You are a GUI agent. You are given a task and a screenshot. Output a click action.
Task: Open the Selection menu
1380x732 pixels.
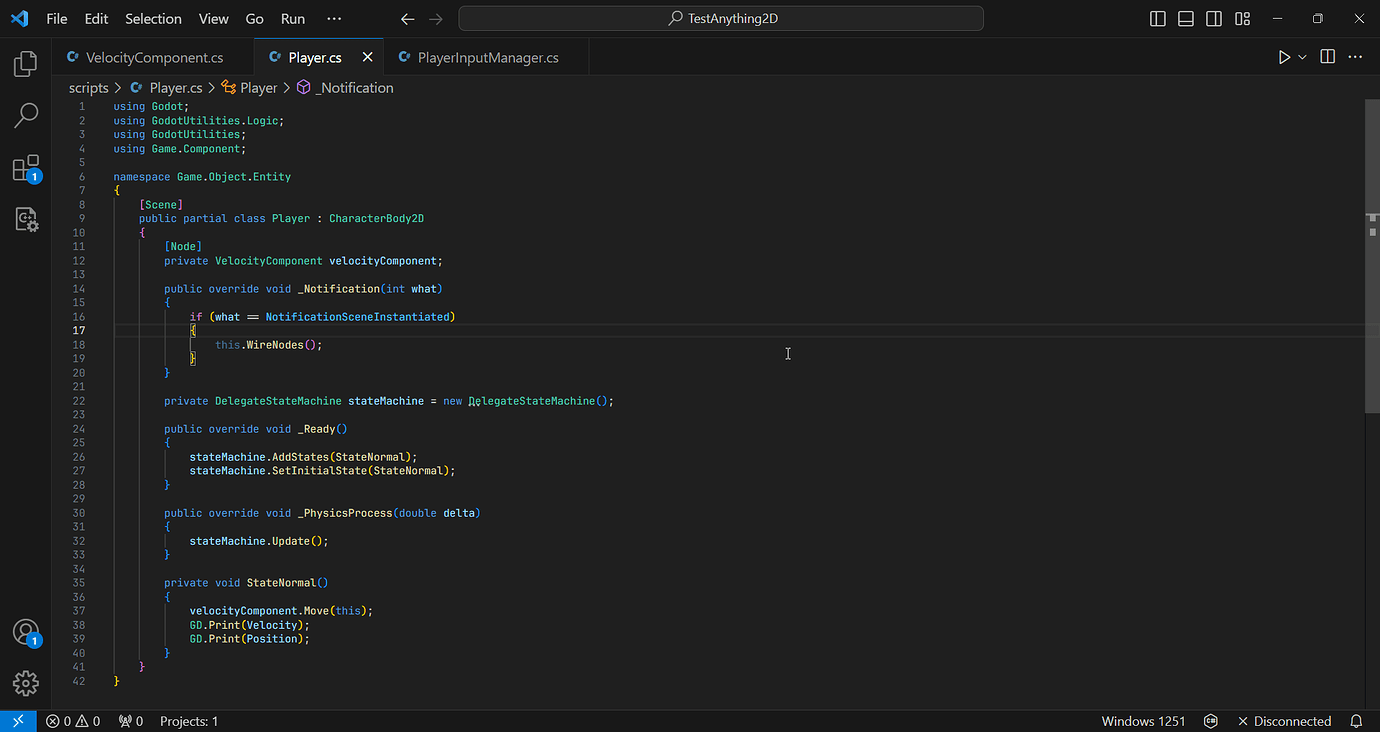153,19
